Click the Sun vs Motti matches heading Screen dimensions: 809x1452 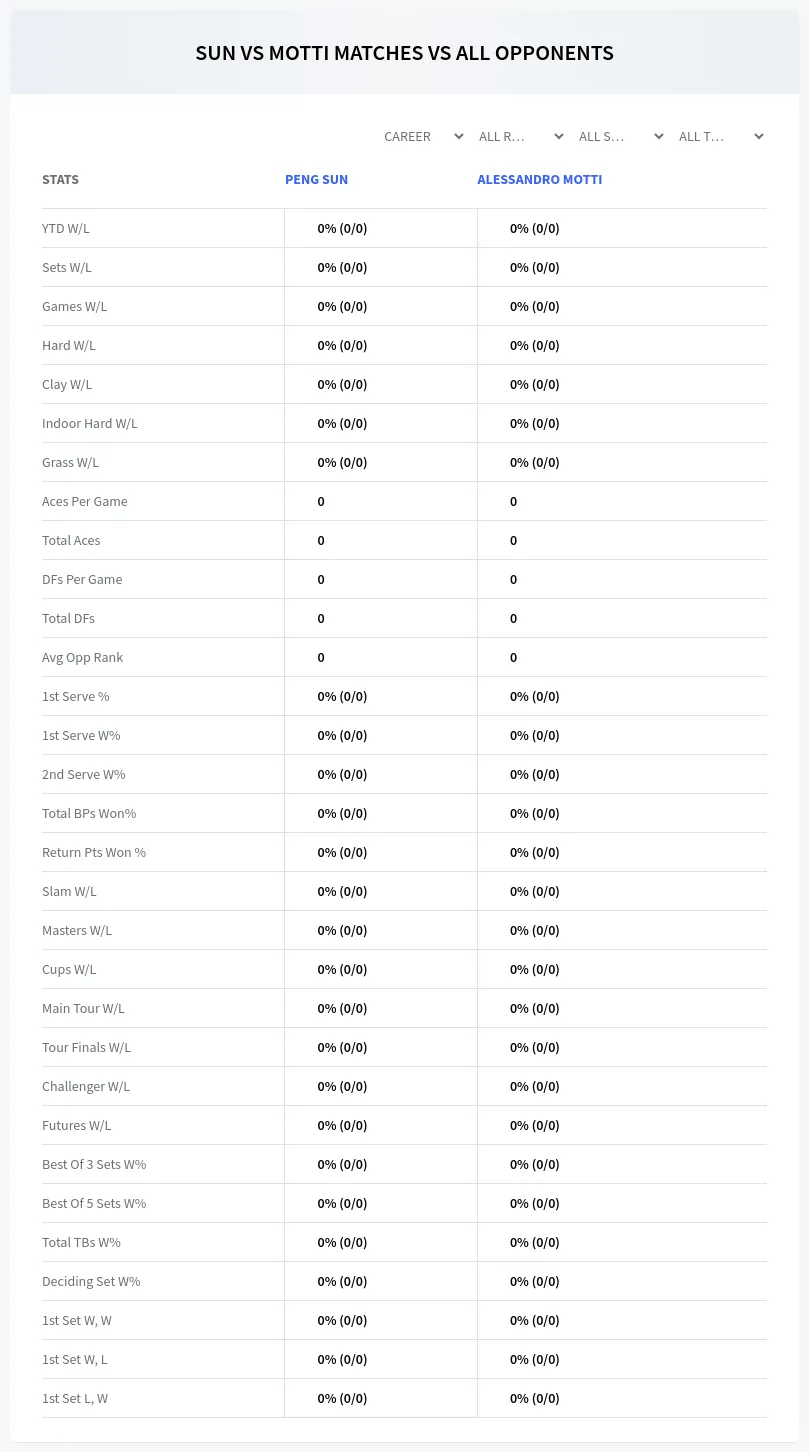click(x=405, y=53)
